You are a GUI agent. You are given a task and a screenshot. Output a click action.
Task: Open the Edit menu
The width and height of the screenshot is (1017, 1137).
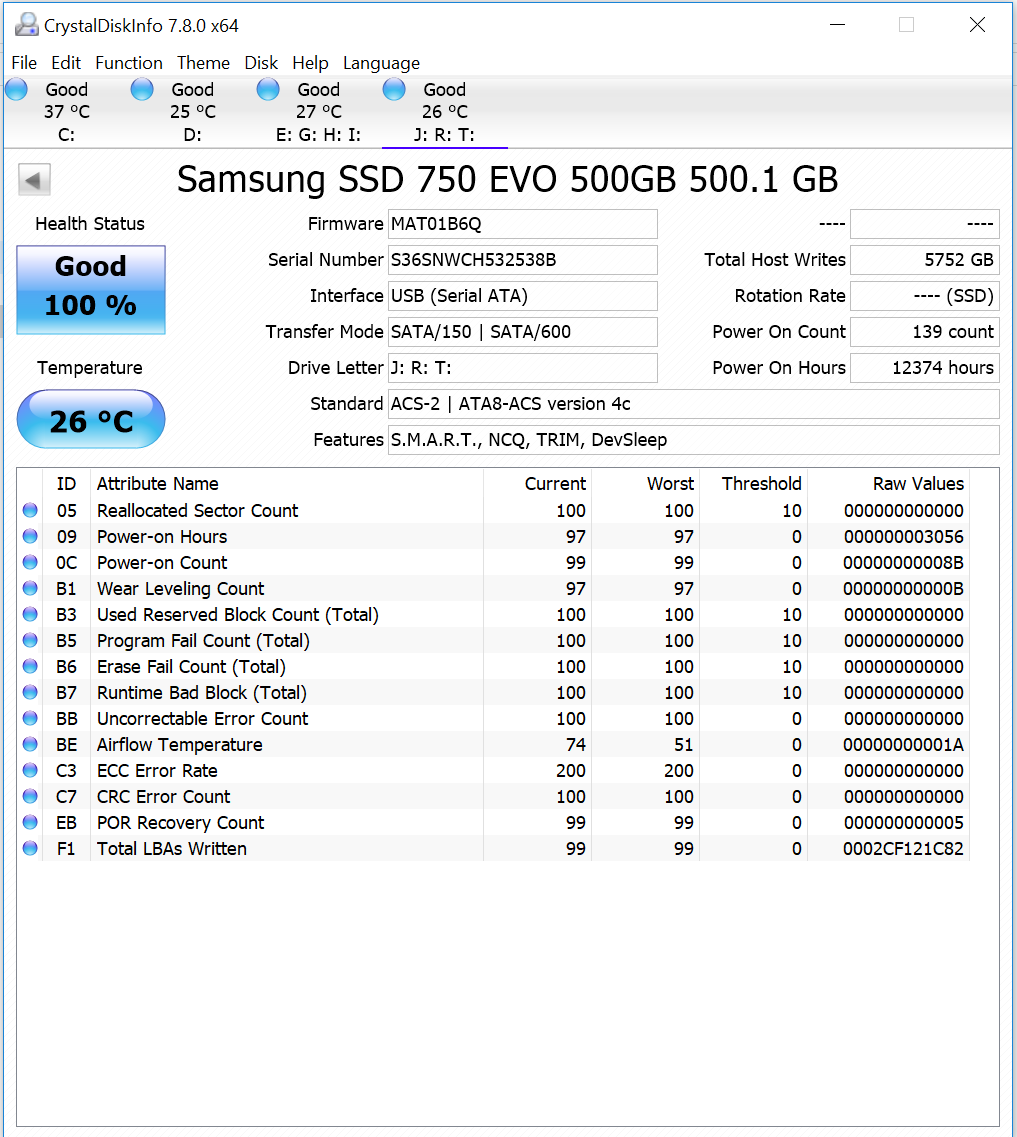pos(66,63)
